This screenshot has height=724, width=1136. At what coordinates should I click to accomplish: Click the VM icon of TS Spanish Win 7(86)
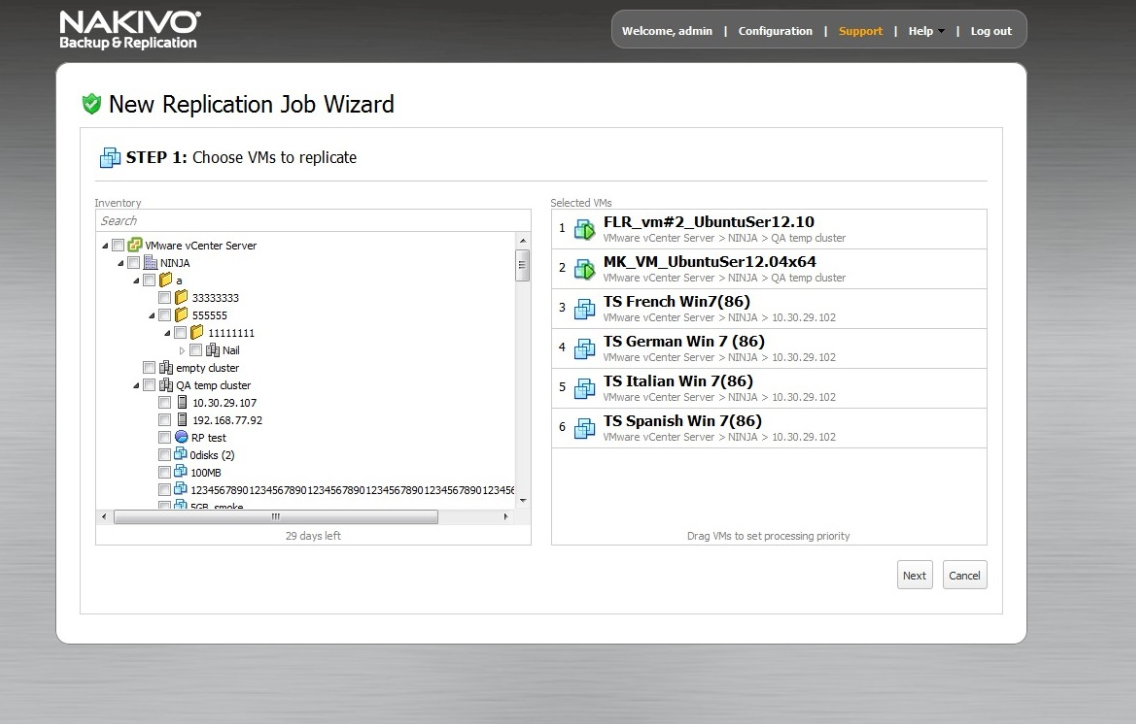coord(585,428)
